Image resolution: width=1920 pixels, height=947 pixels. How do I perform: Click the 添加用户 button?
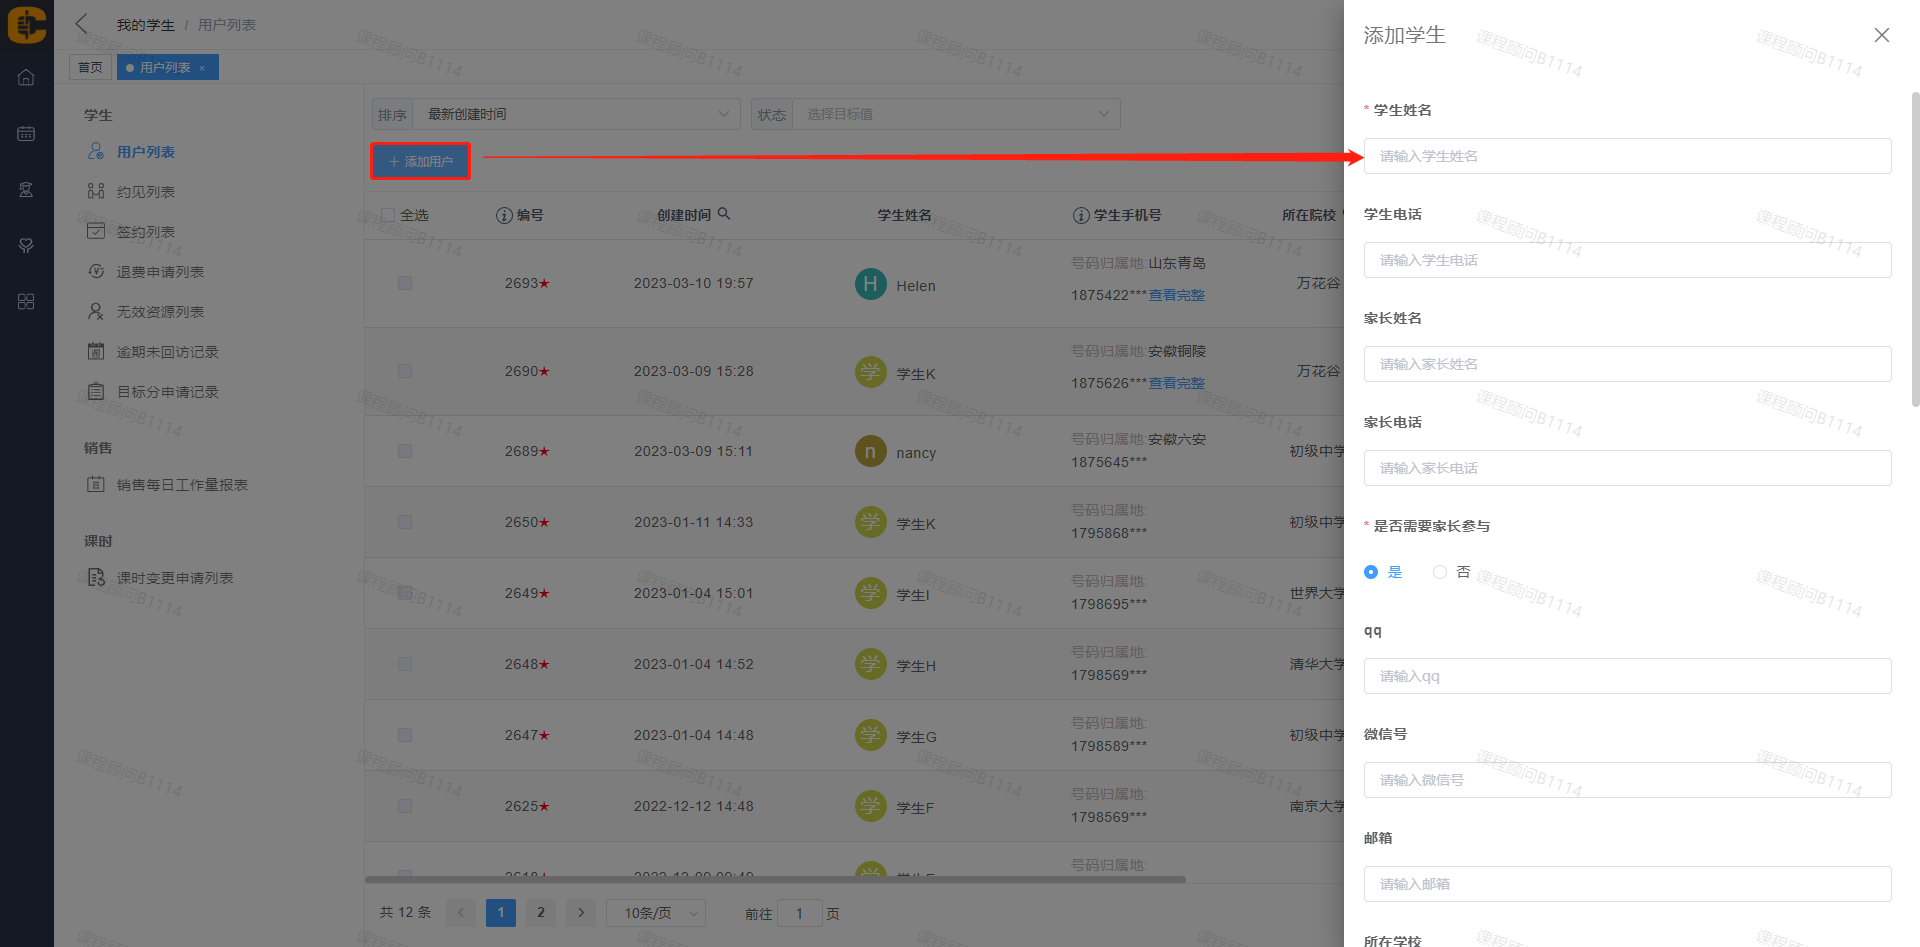pyautogui.click(x=420, y=161)
